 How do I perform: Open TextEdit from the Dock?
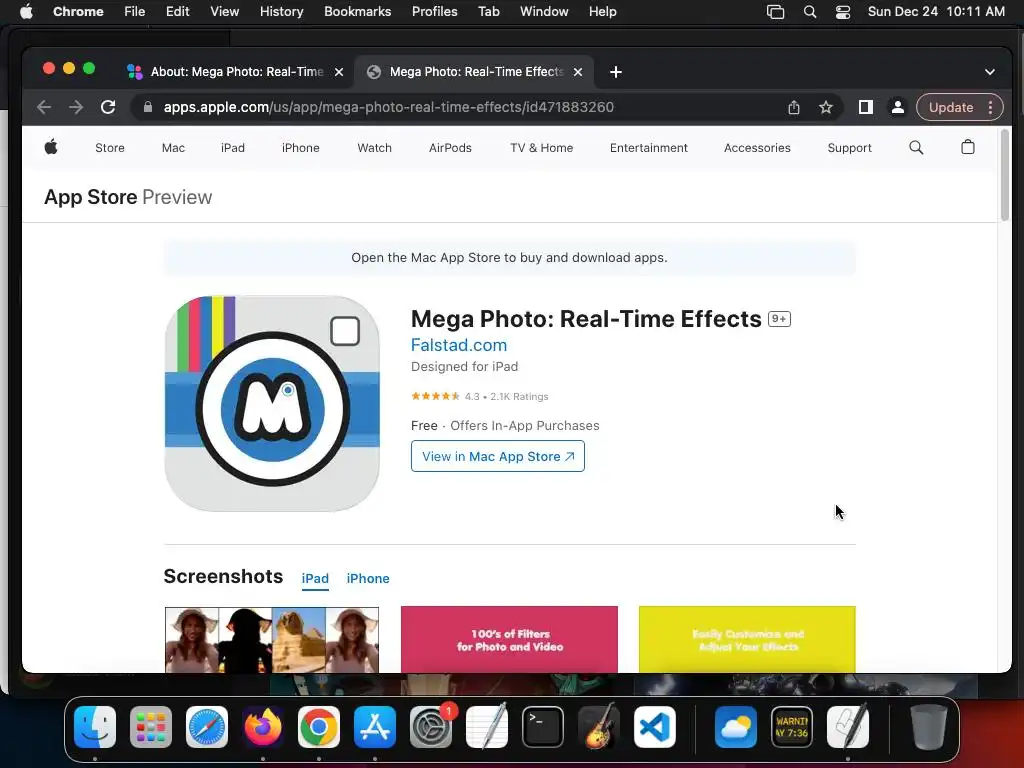(x=487, y=727)
